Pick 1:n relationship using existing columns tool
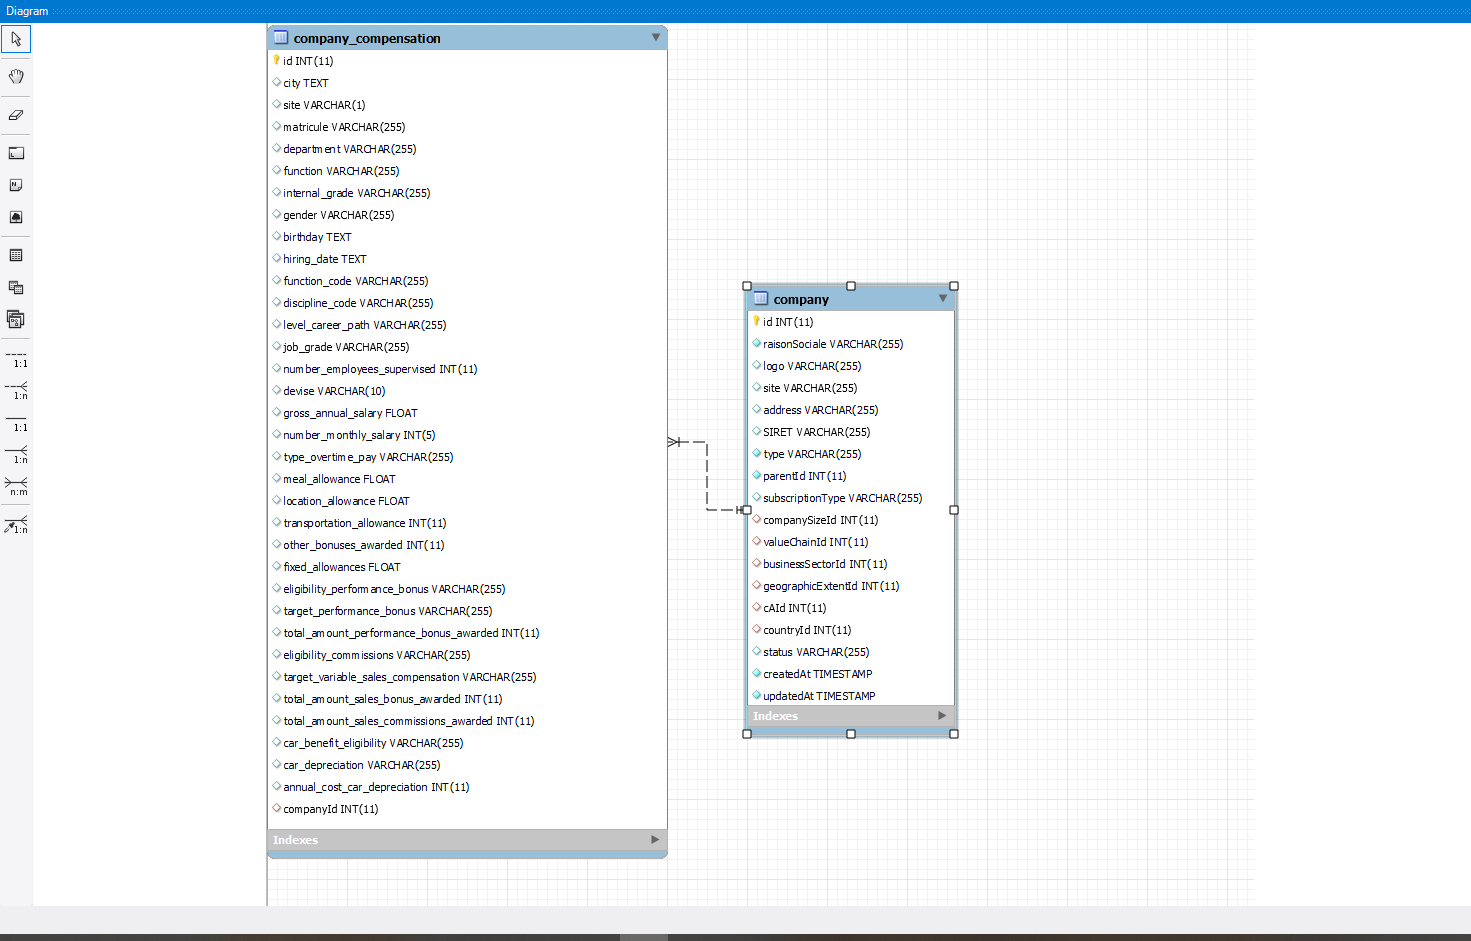This screenshot has height=941, width=1471. [16, 524]
